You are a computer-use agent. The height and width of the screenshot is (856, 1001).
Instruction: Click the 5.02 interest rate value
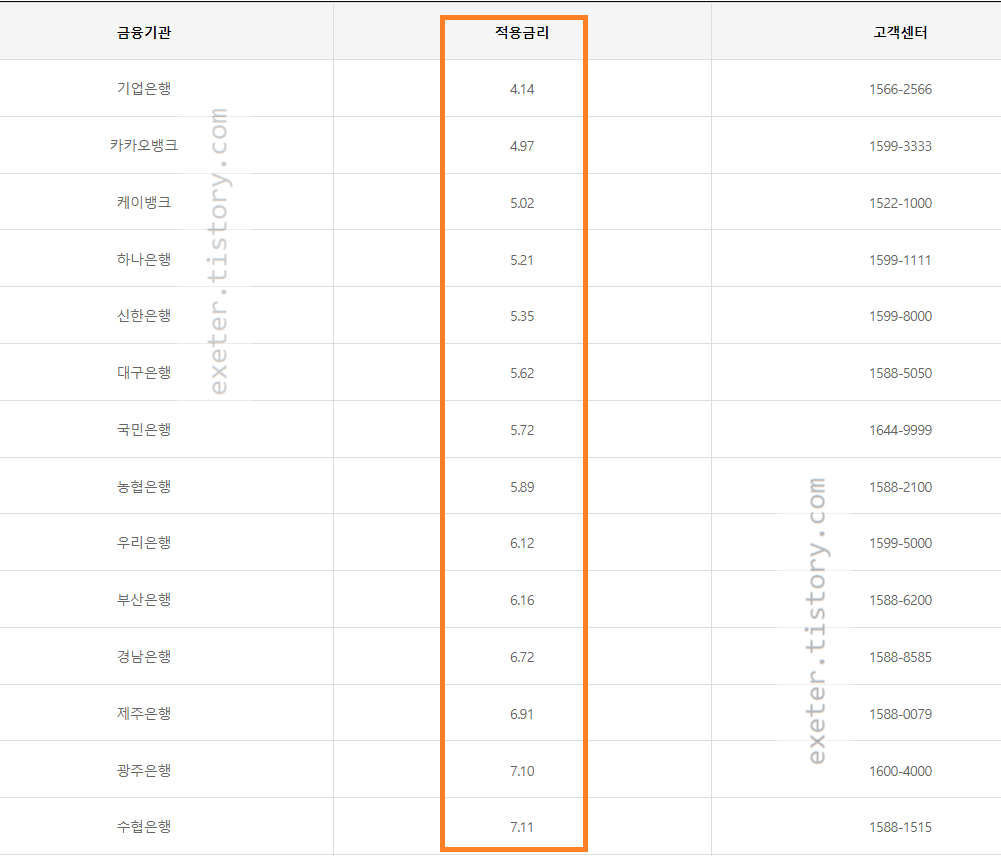522,203
